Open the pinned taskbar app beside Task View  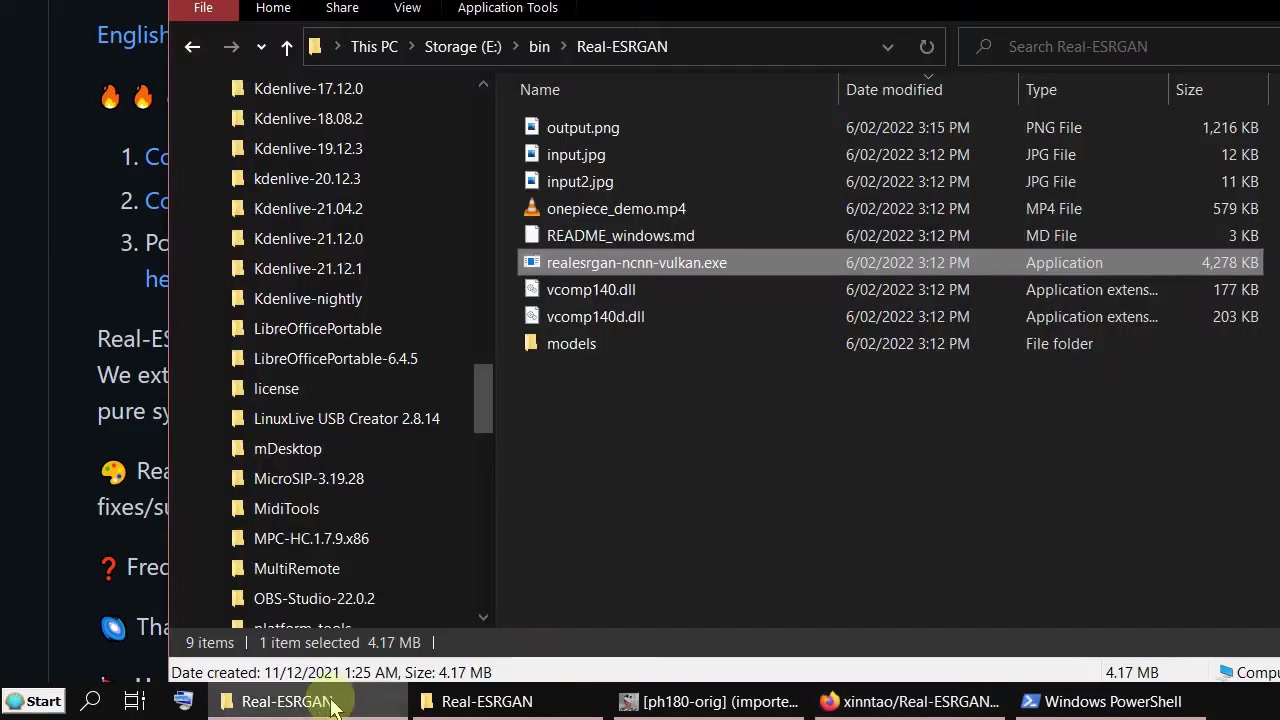click(x=183, y=702)
